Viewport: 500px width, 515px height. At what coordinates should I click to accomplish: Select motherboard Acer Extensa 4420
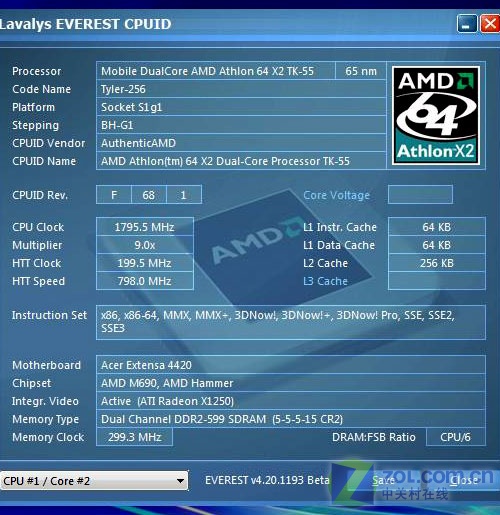(x=291, y=365)
